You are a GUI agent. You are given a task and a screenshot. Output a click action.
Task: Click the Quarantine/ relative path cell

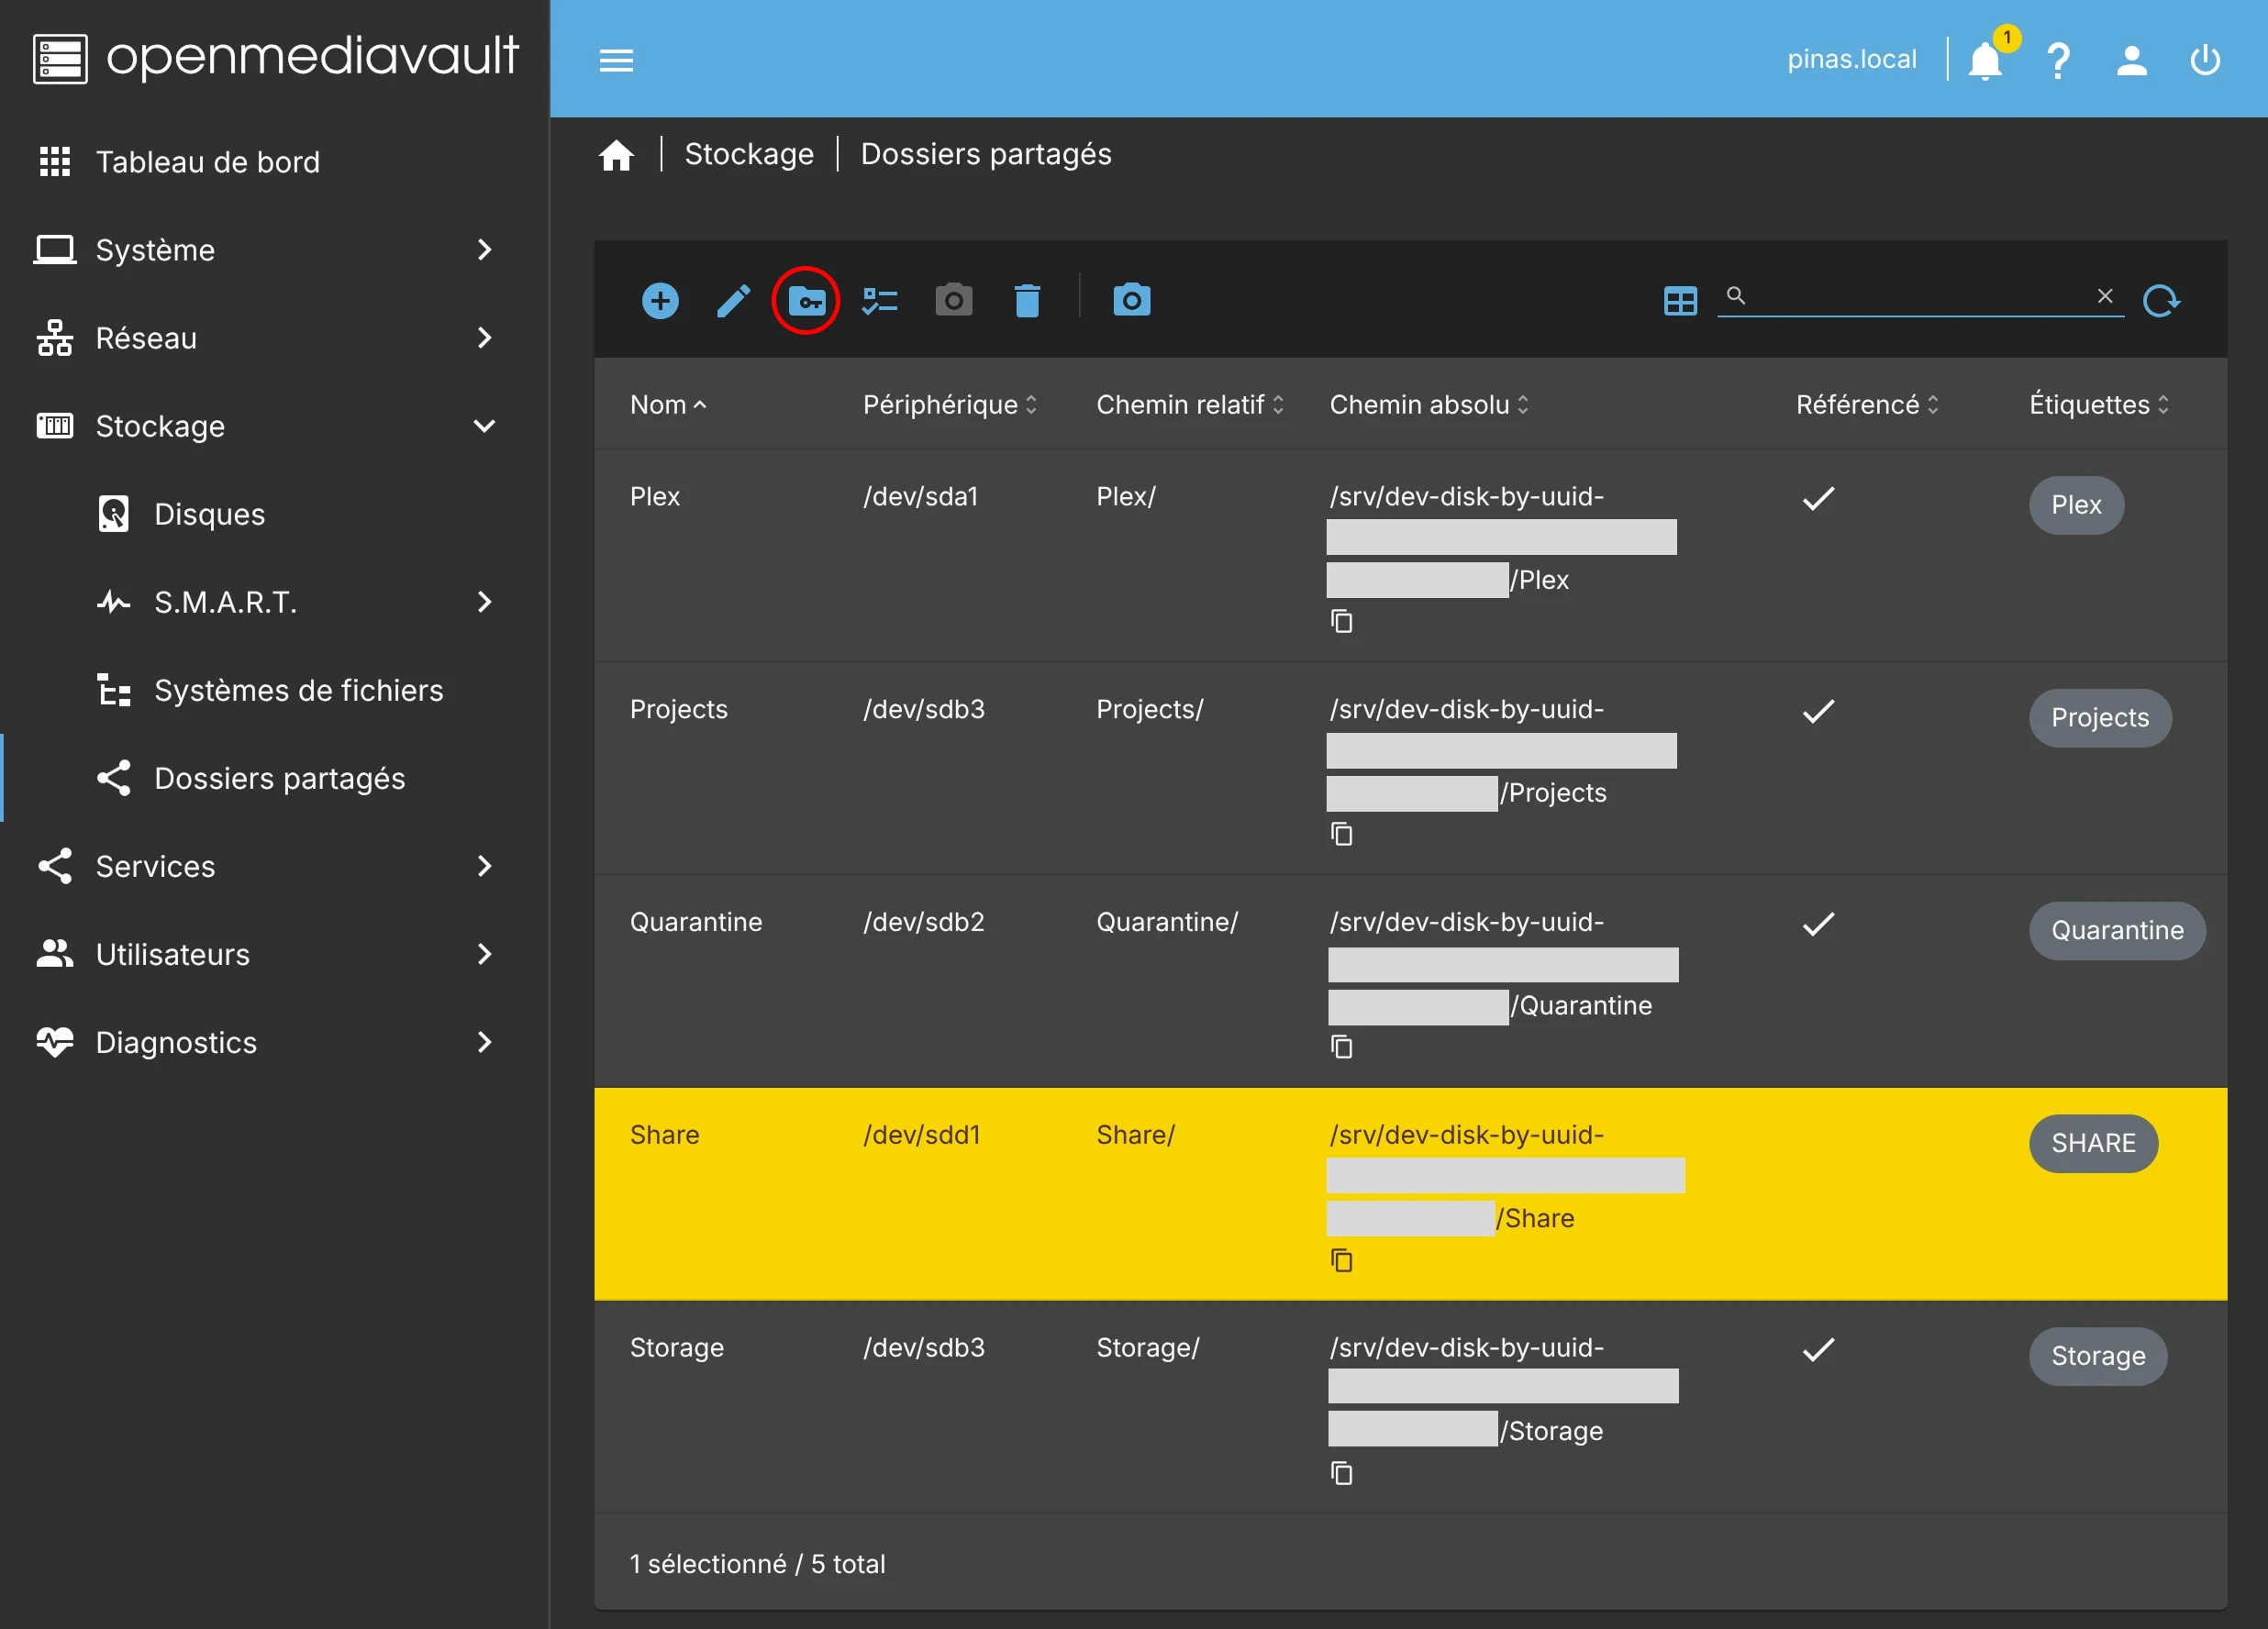(x=1167, y=922)
